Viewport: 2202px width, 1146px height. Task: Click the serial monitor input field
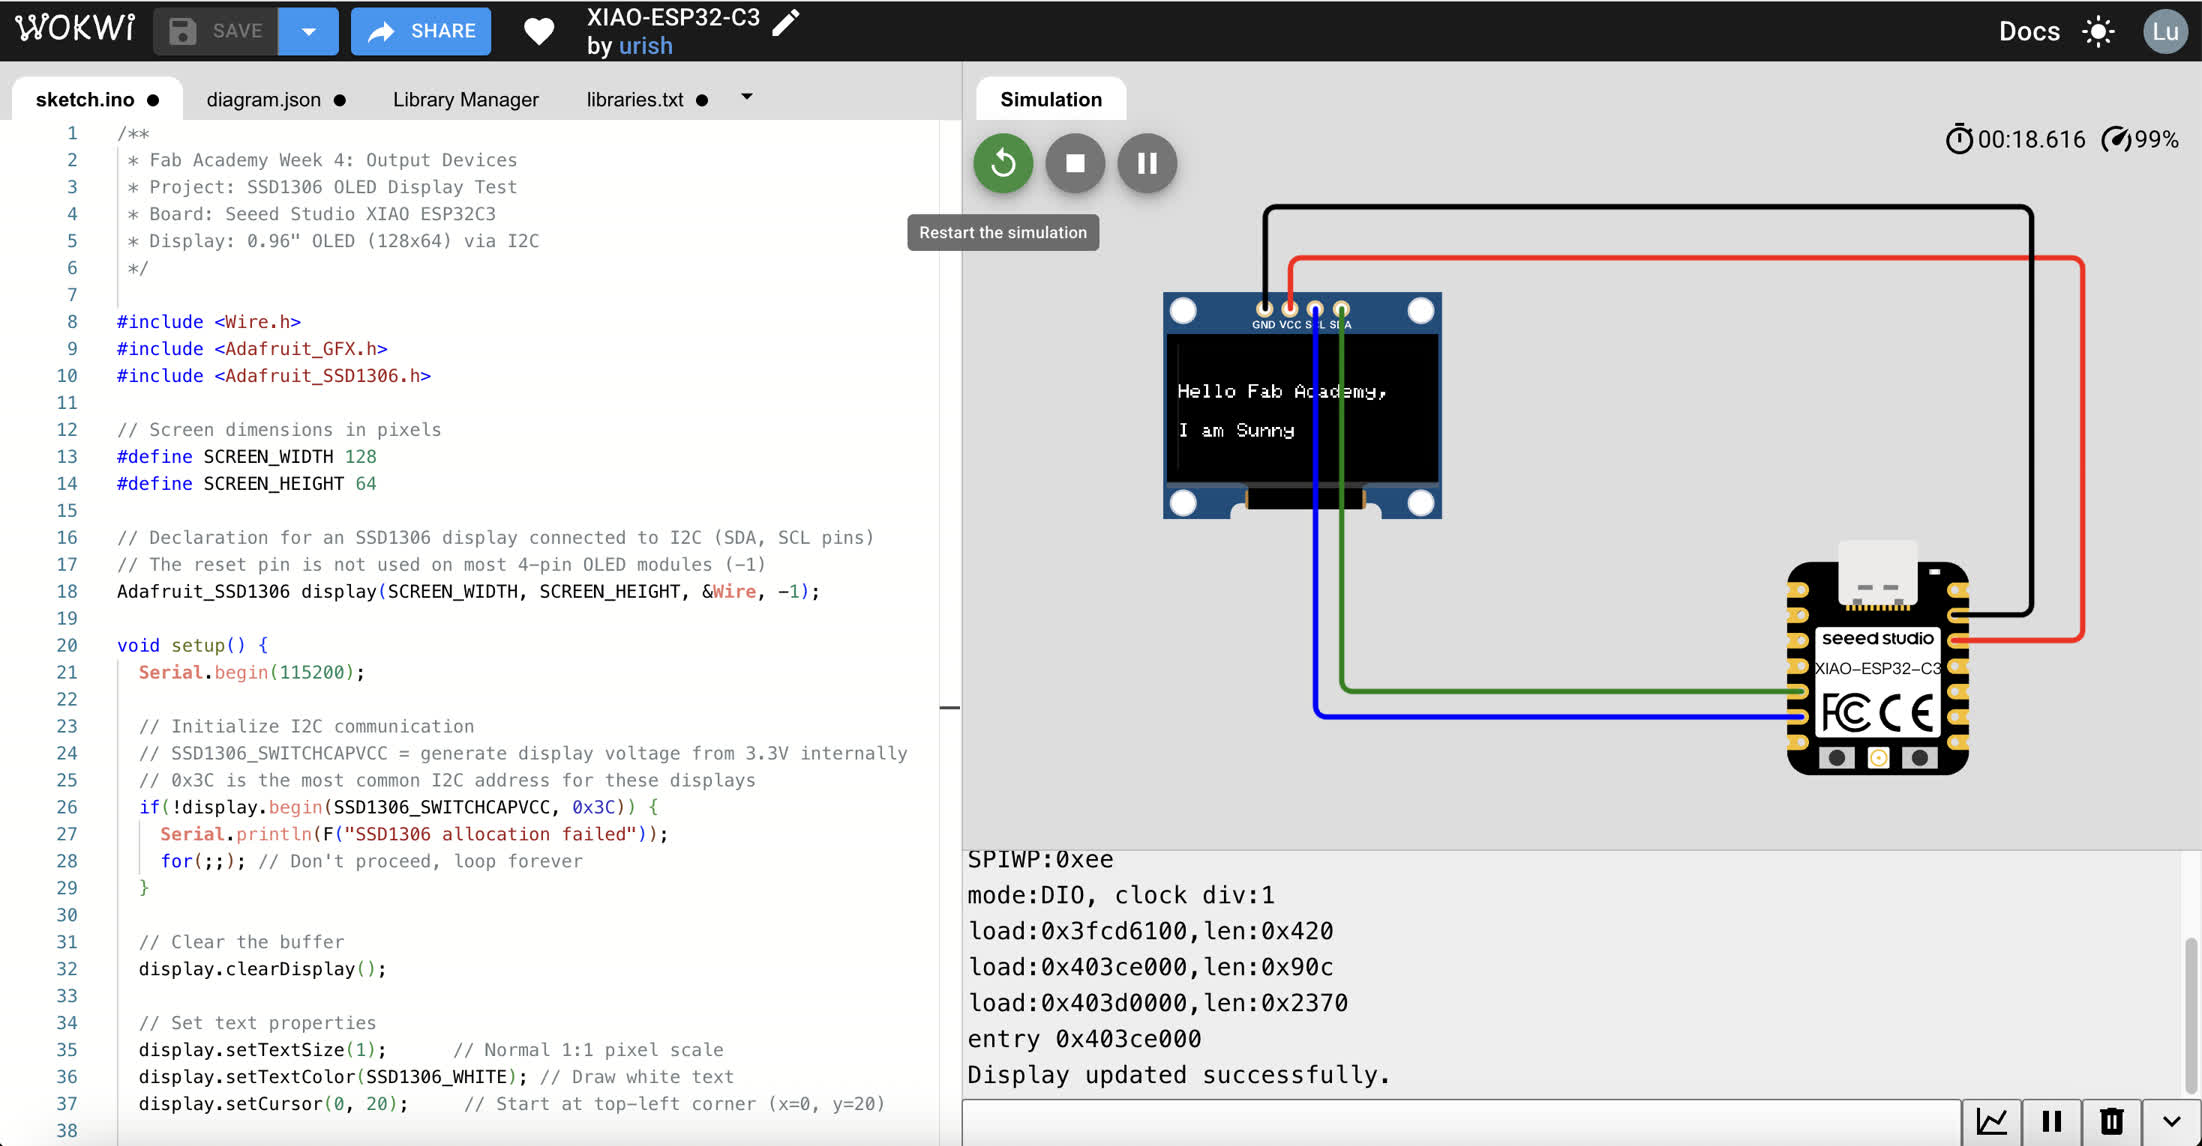1461,1123
